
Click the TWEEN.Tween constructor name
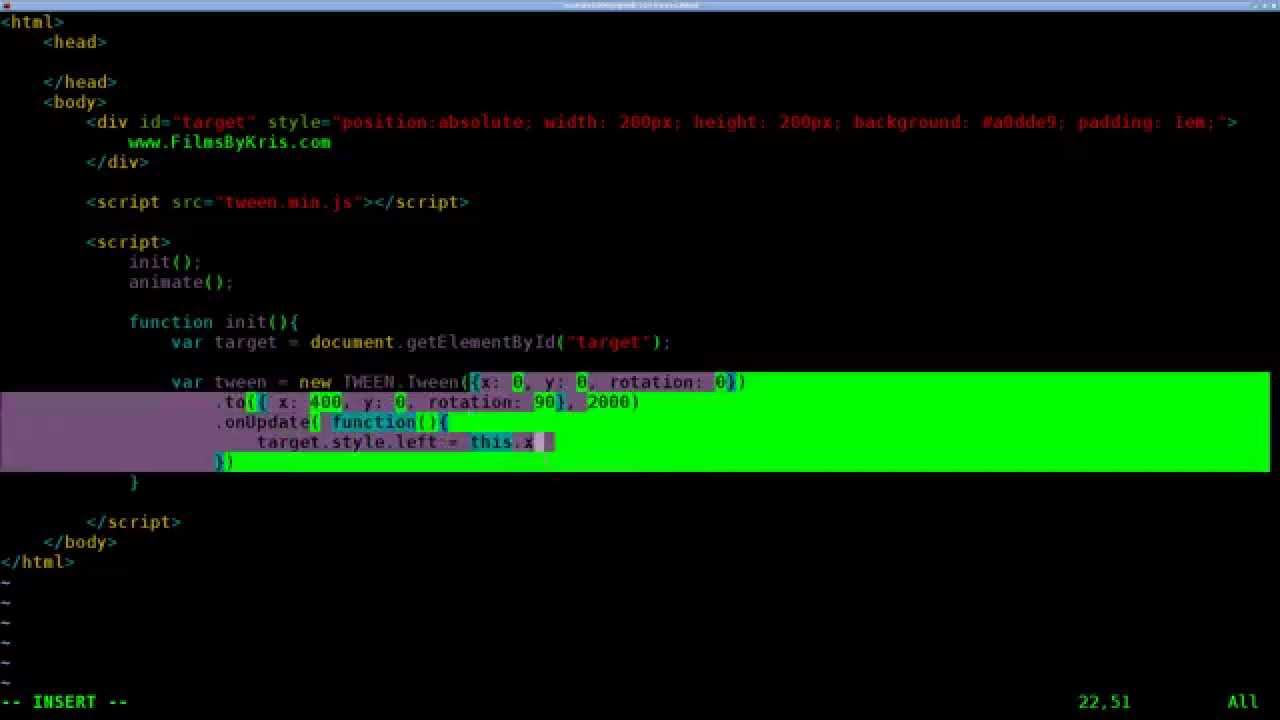(400, 382)
